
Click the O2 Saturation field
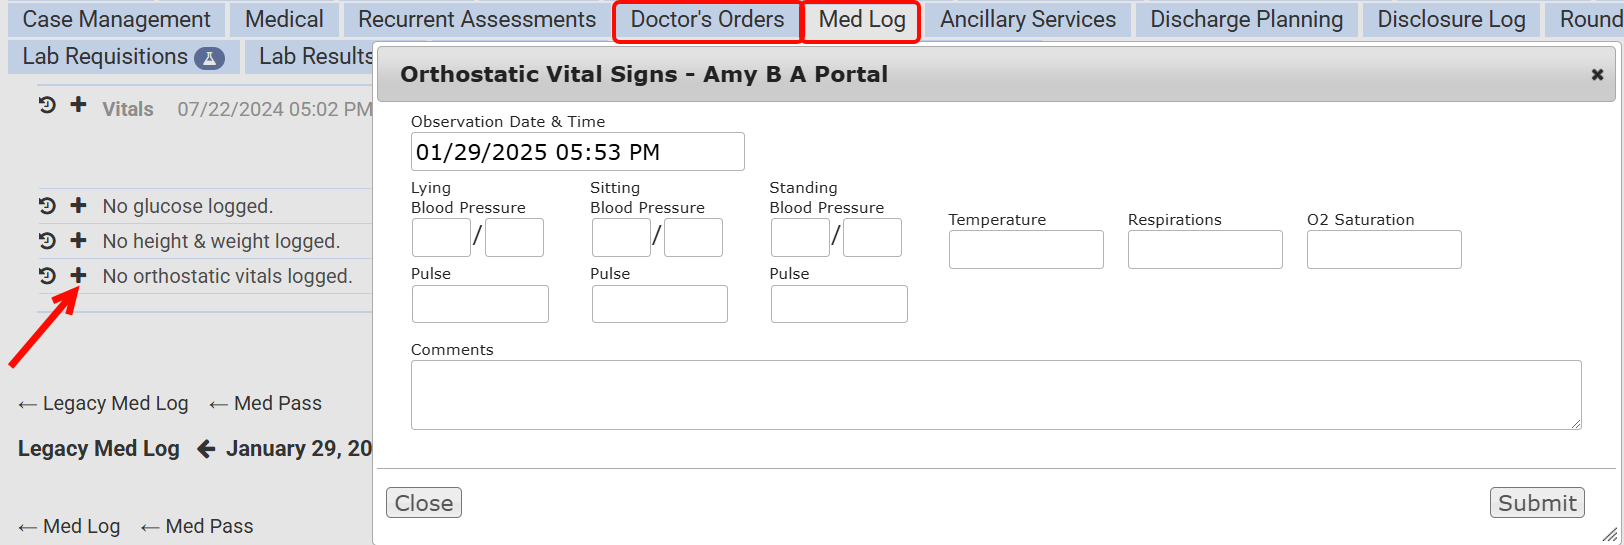coord(1383,250)
